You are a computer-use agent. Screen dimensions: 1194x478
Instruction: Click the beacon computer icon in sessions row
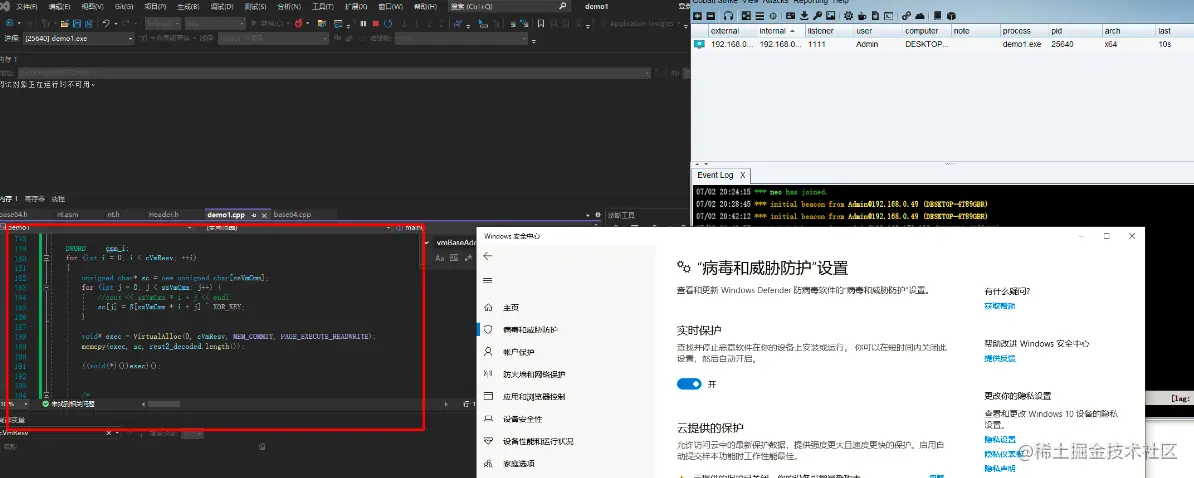tap(699, 44)
